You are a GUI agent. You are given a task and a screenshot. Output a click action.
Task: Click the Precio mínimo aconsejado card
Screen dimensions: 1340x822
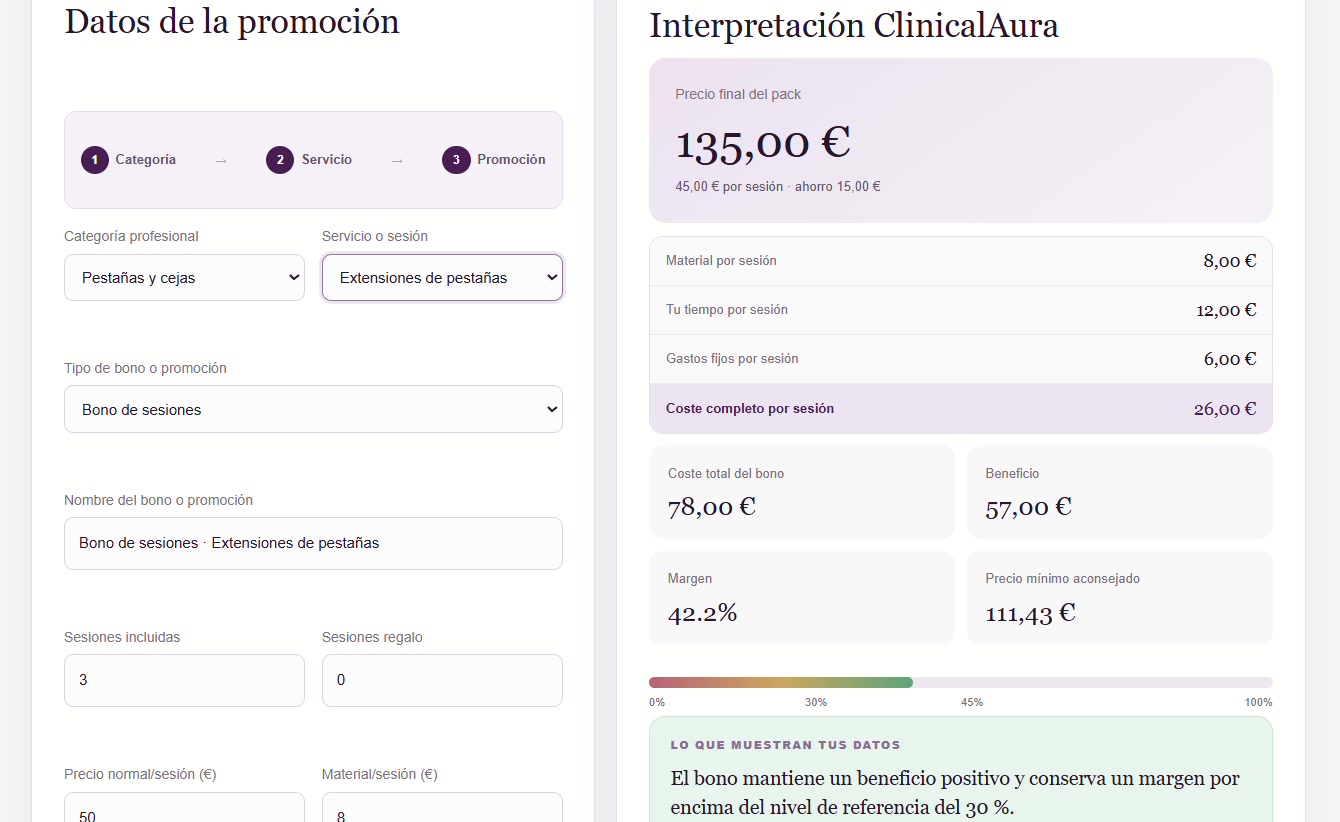click(x=1120, y=598)
